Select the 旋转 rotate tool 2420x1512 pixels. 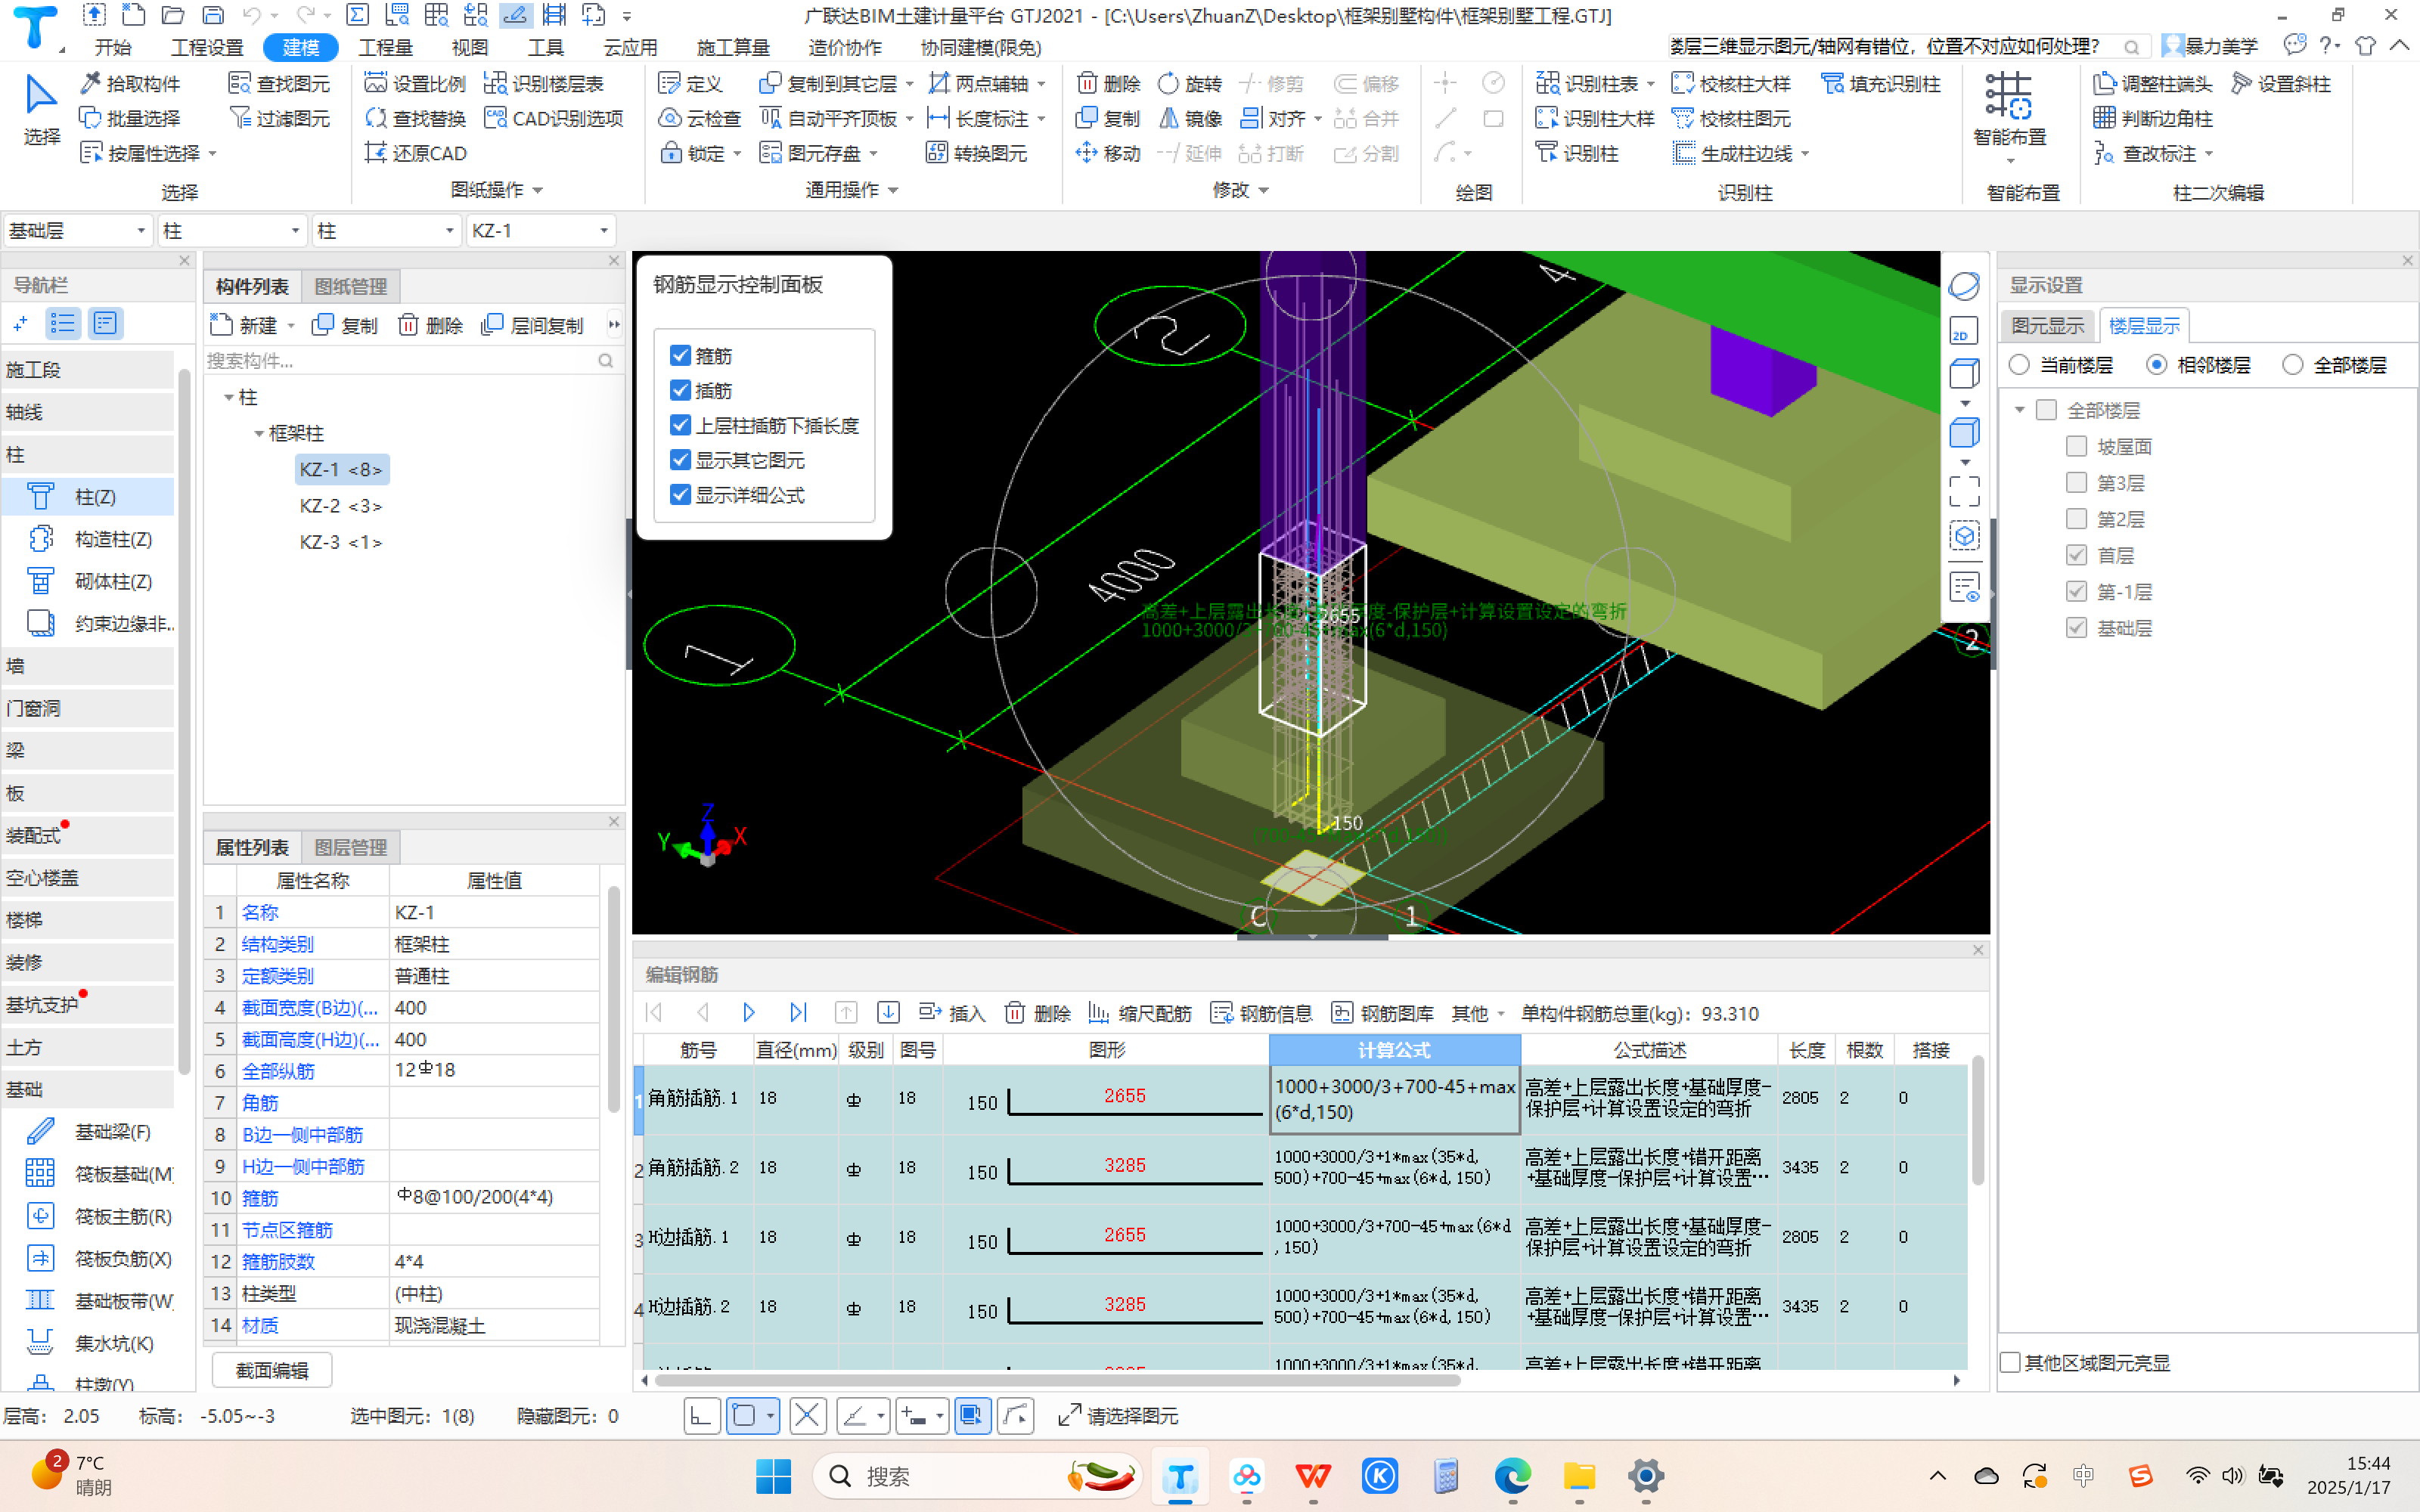pyautogui.click(x=1190, y=83)
